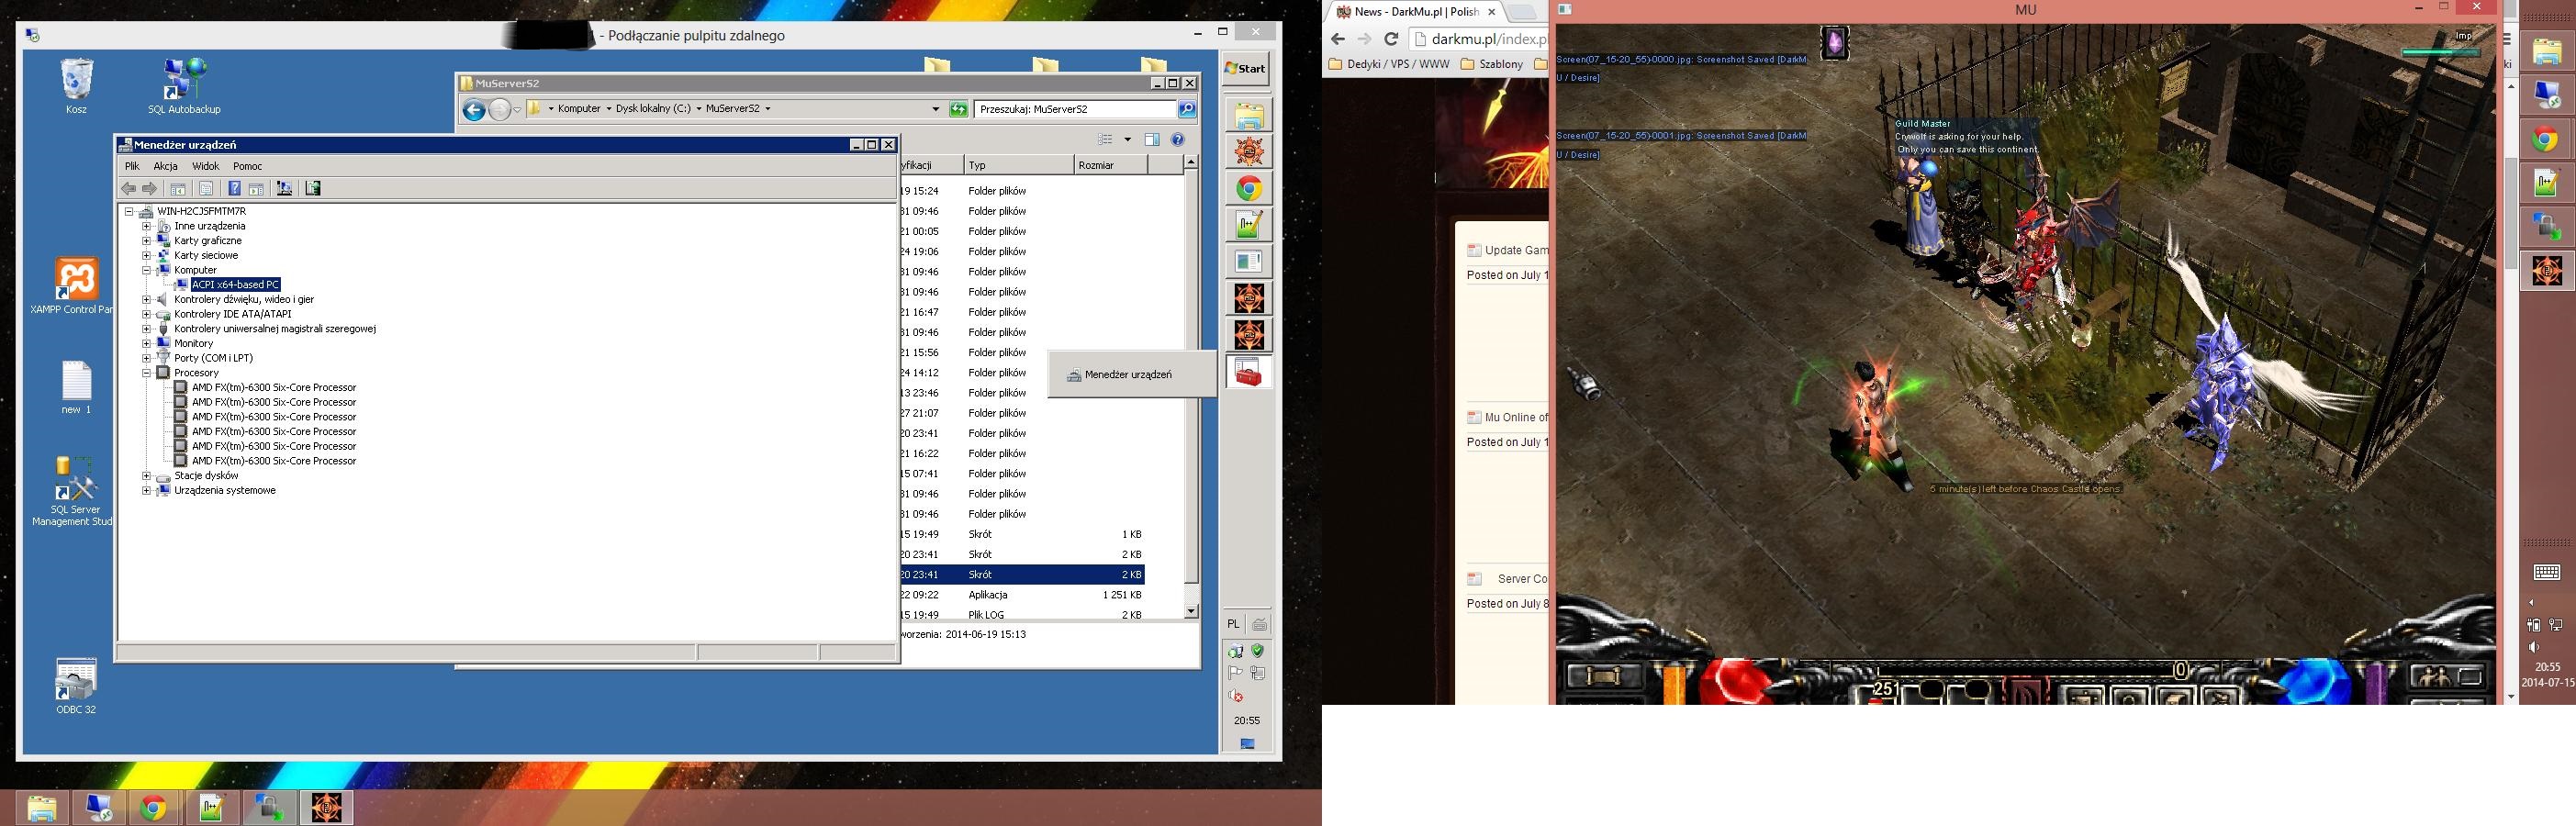Screen dimensions: 2576x826
Task: Click the Properties sheet icon in device manager toolbar
Action: point(206,189)
